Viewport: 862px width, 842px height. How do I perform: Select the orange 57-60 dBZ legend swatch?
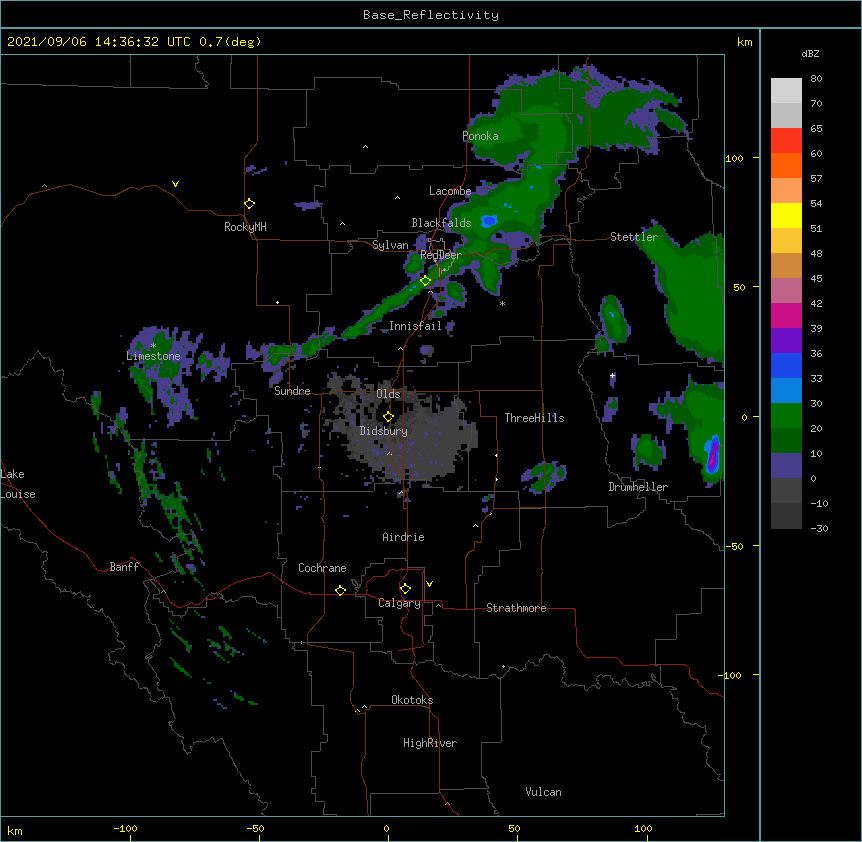click(x=786, y=165)
